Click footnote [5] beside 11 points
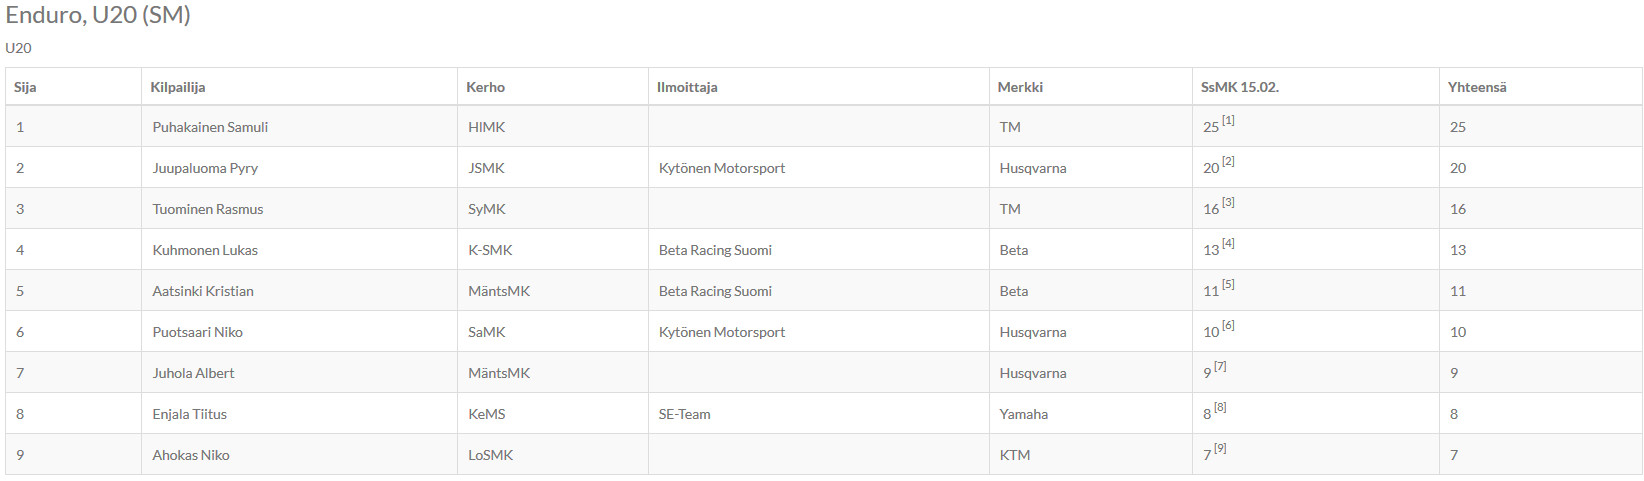1644x481 pixels. [1228, 284]
